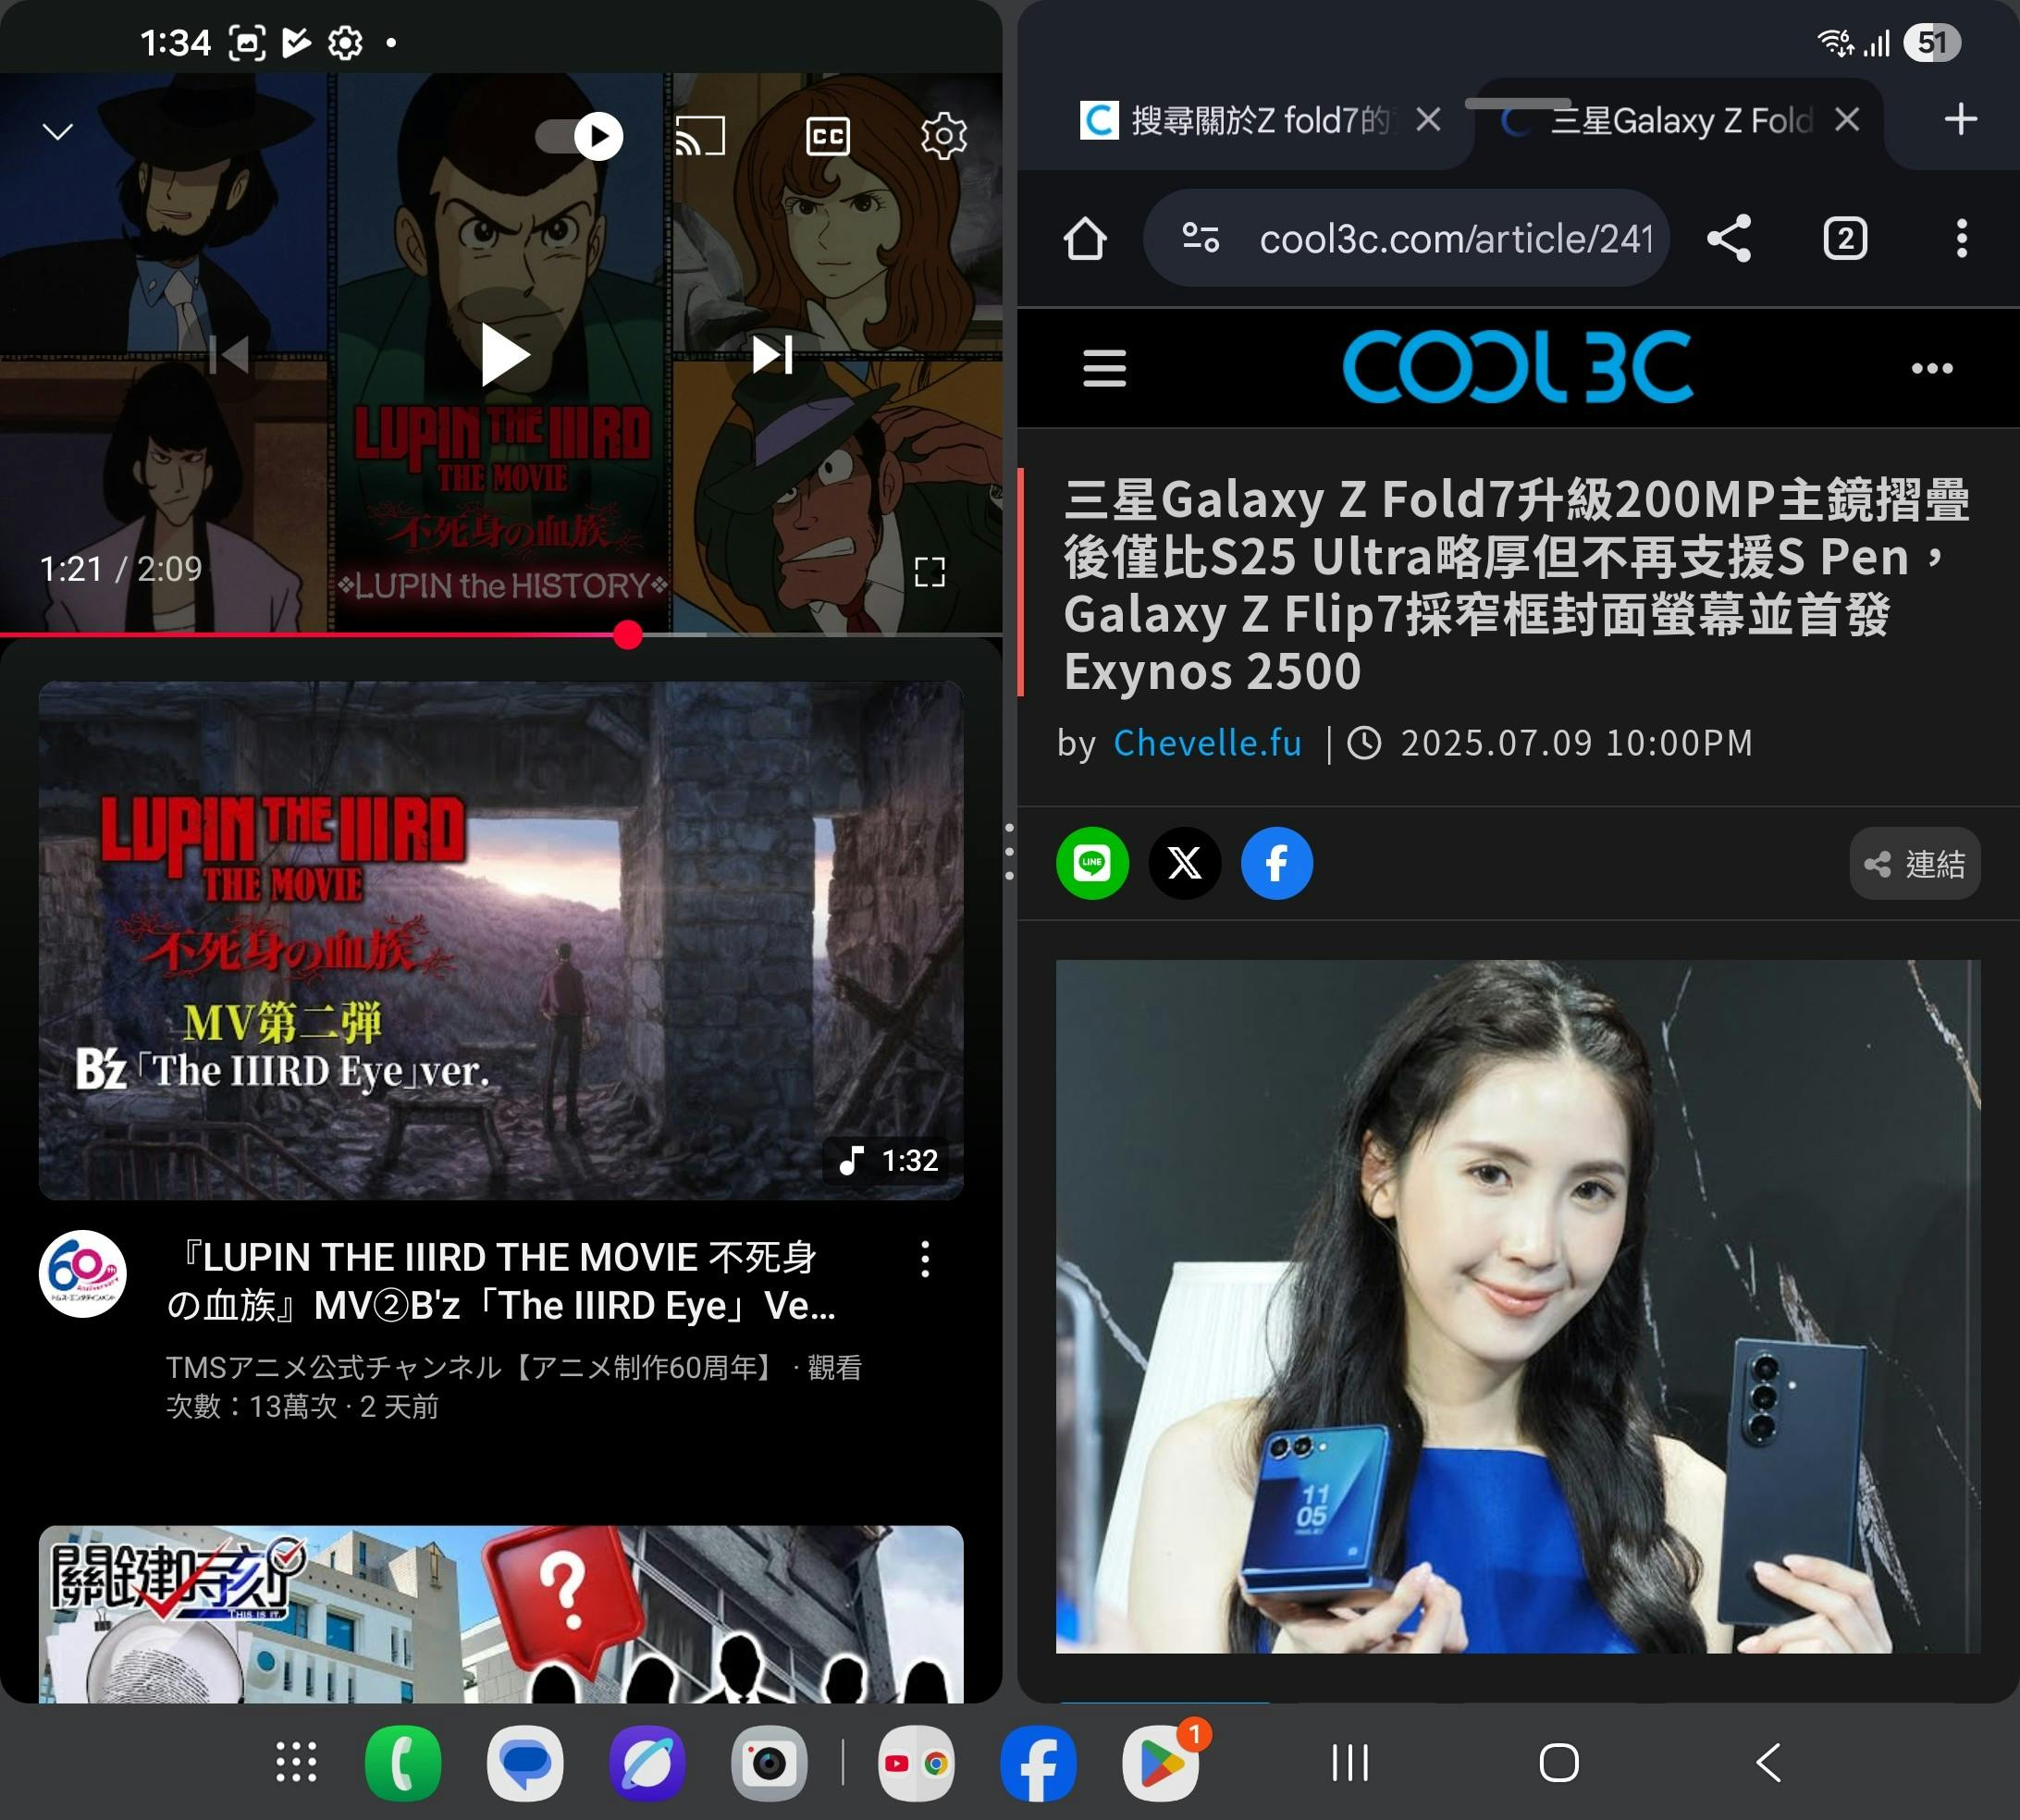
Task: Tap the back navigation button
Action: coord(1768,1762)
